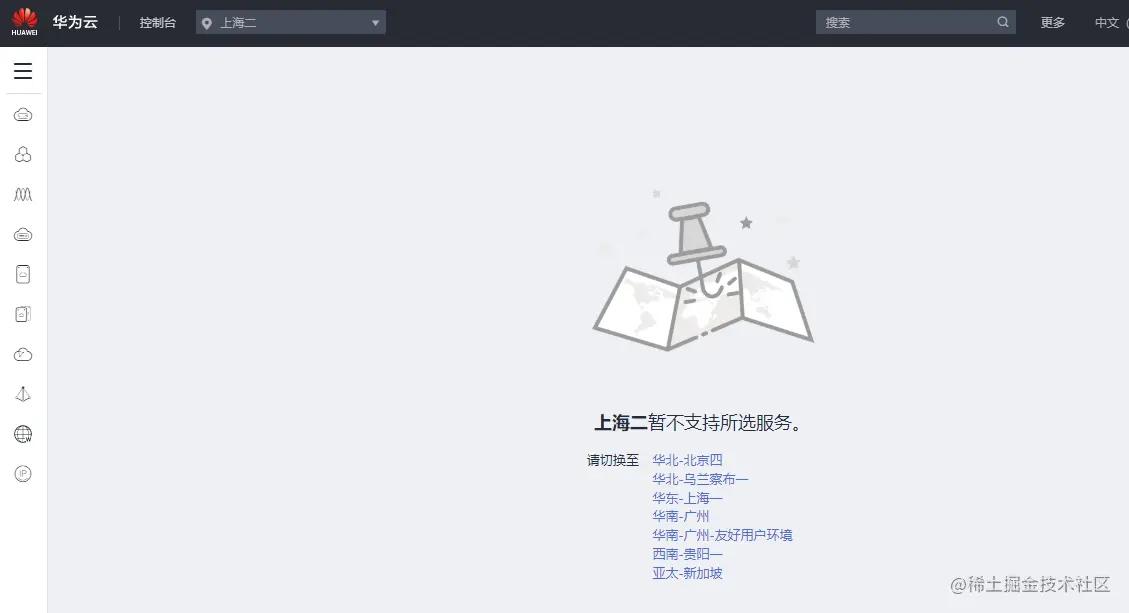Switch to region 华东-上海一
1129x613 pixels.
tap(688, 498)
